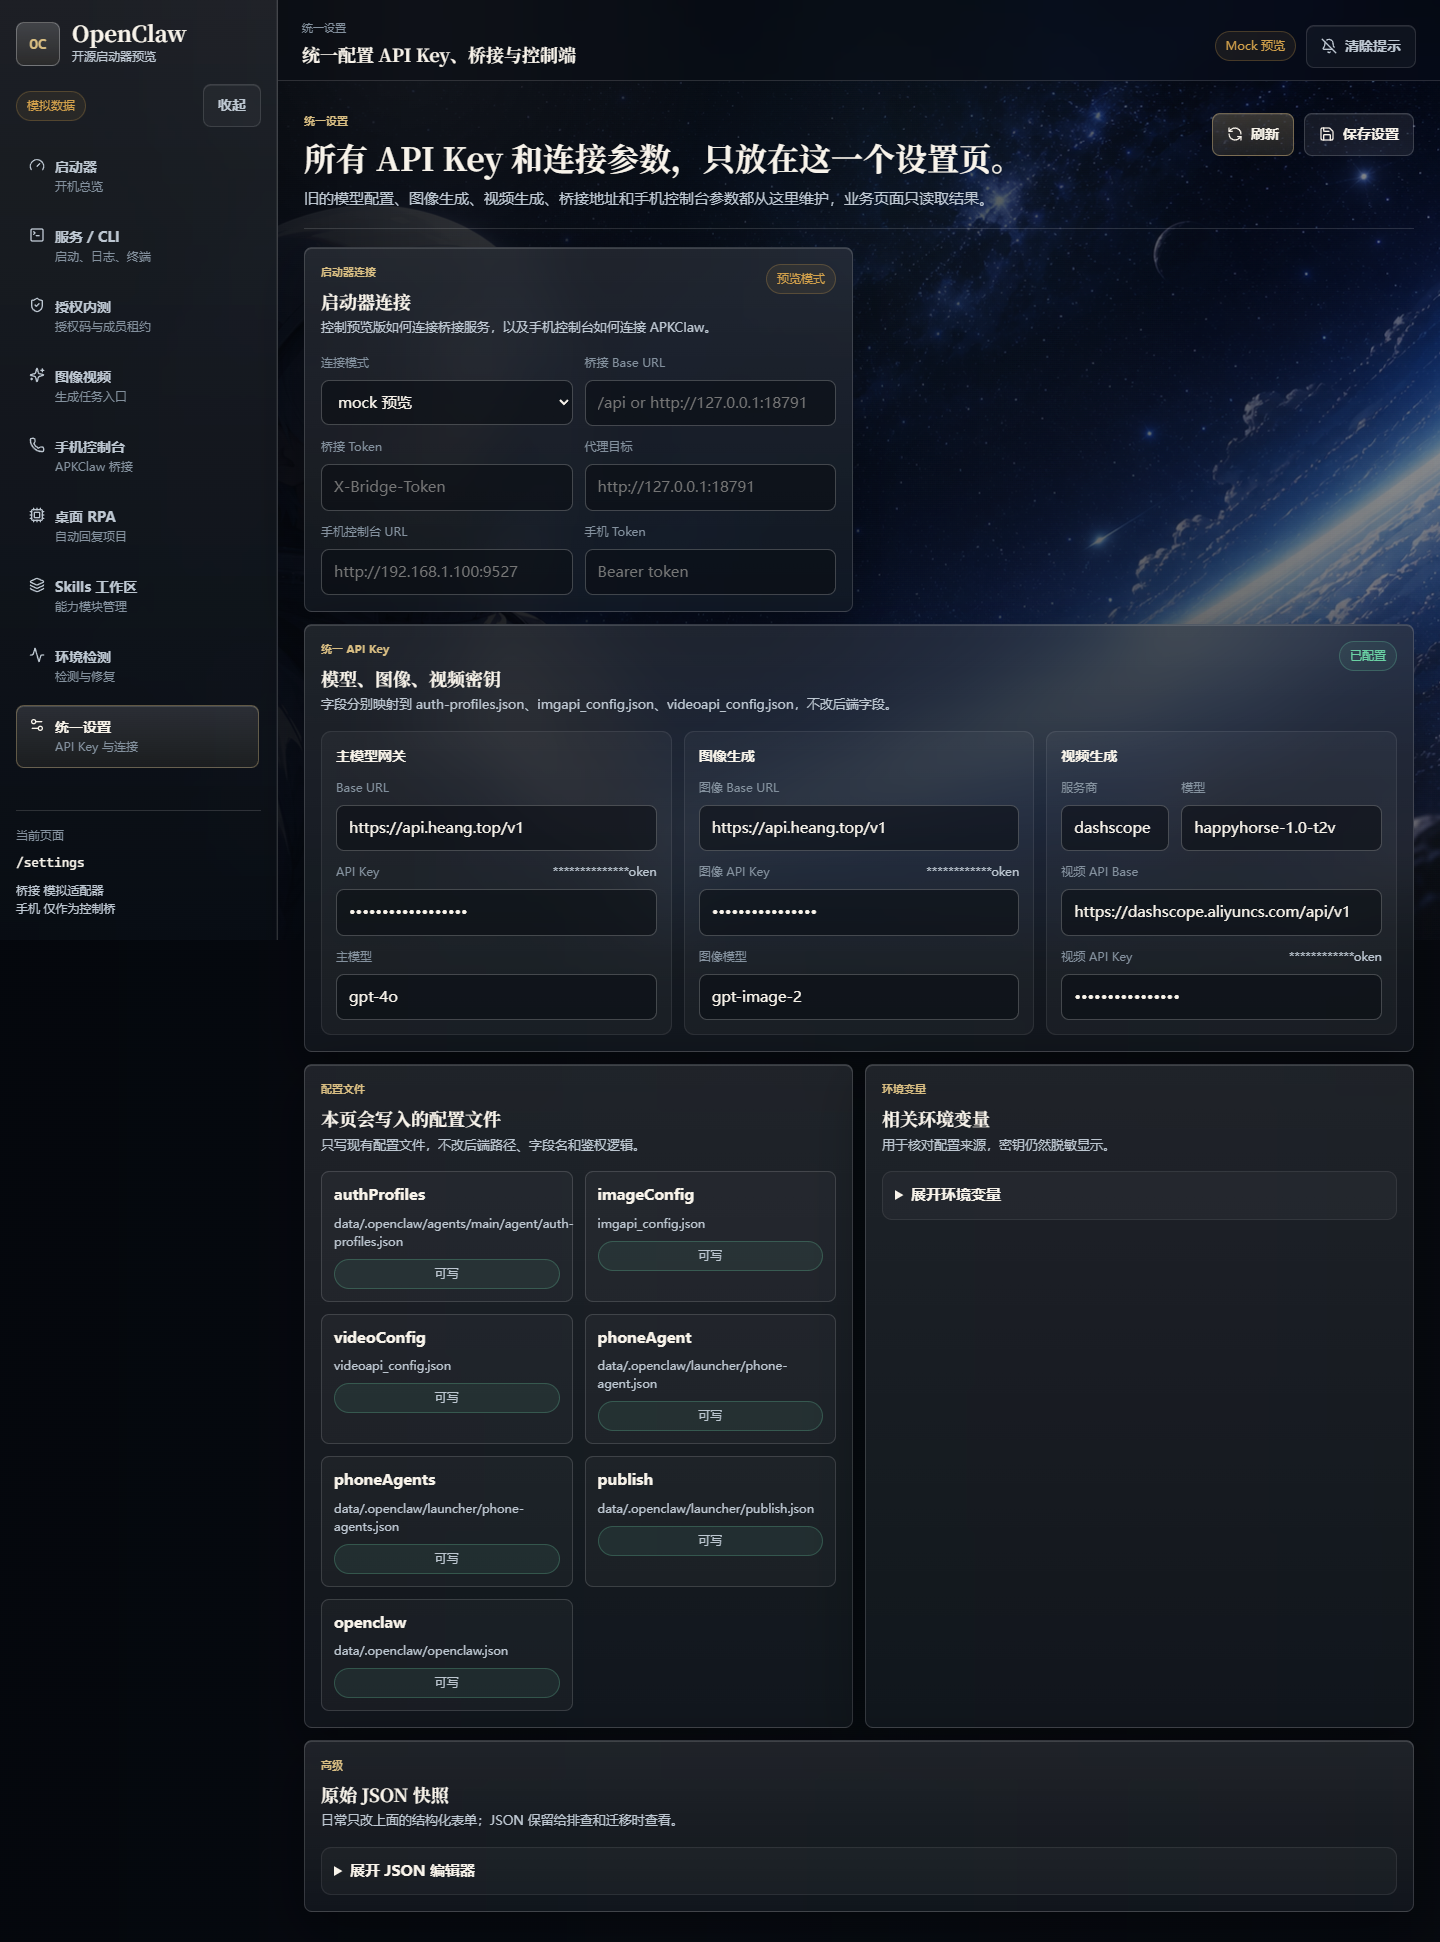Click the 手机 Token Bearer token field
1440x1942 pixels.
[x=710, y=572]
